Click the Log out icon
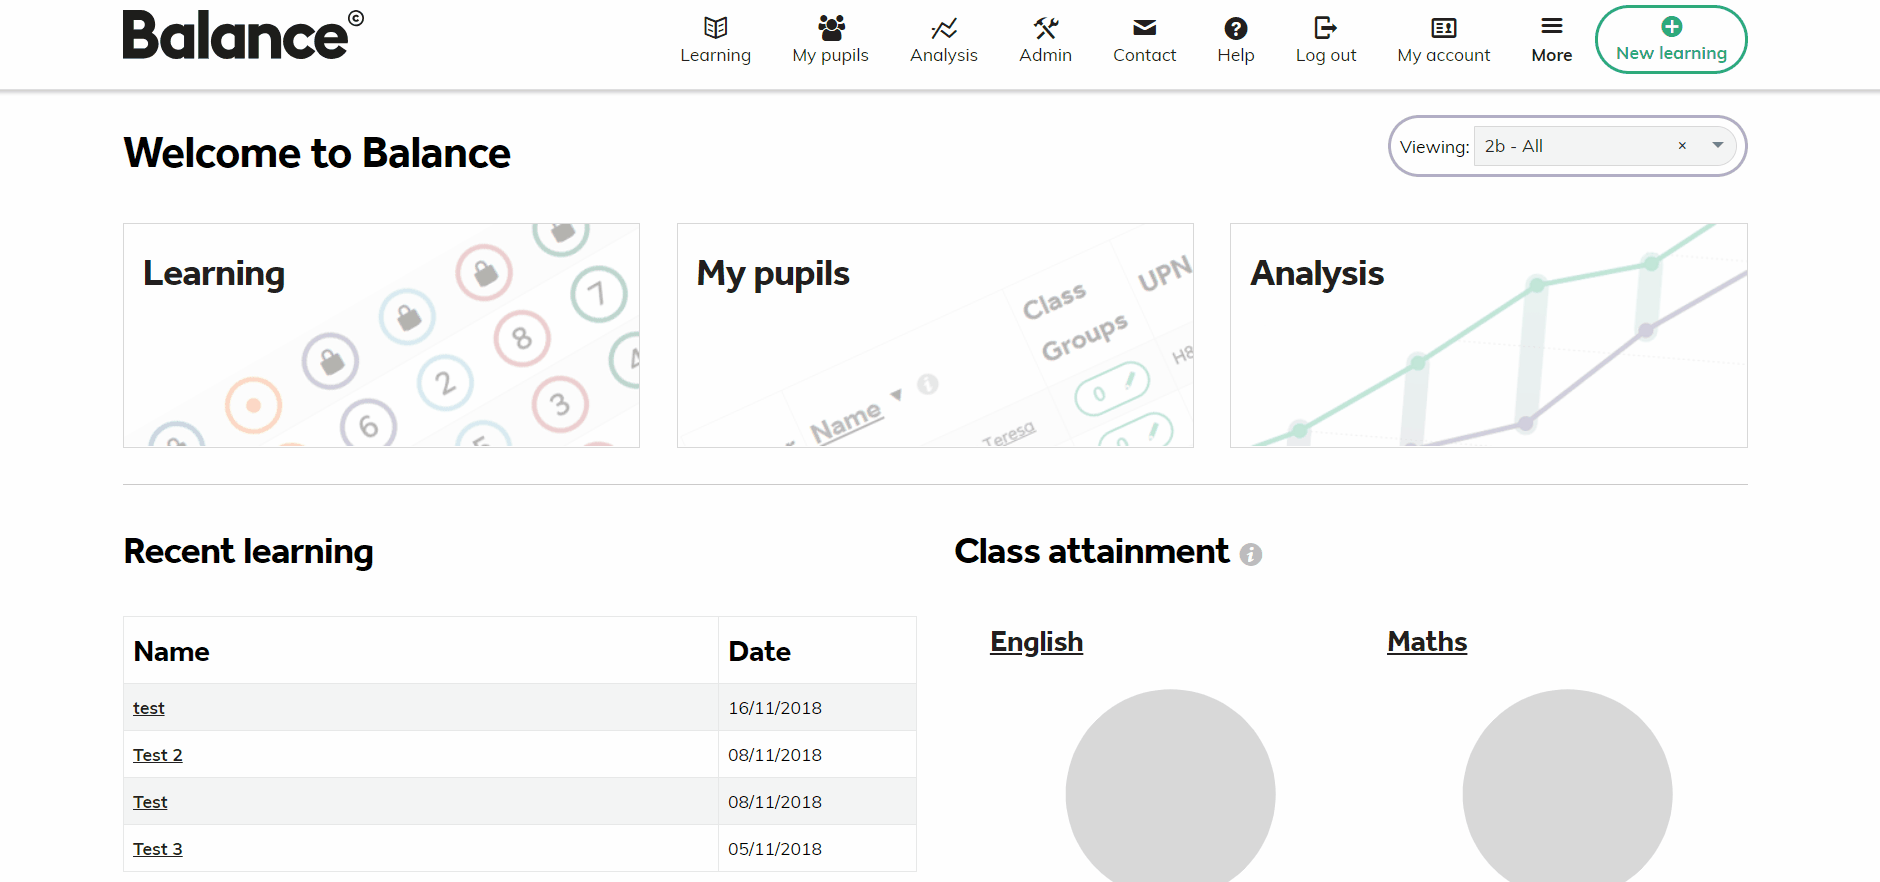Viewport: 1880px width, 882px height. coord(1326,27)
